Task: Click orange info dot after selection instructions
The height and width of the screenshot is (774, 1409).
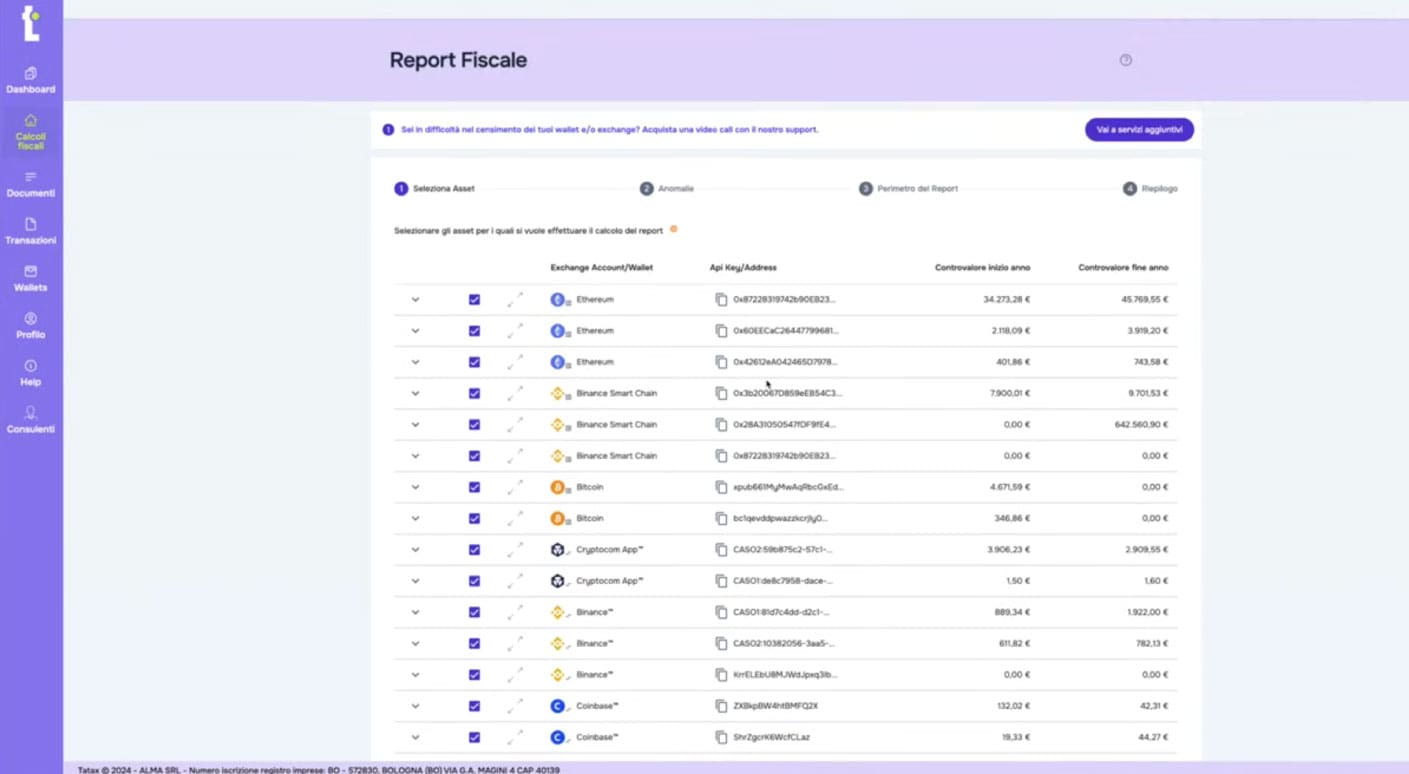Action: point(673,229)
